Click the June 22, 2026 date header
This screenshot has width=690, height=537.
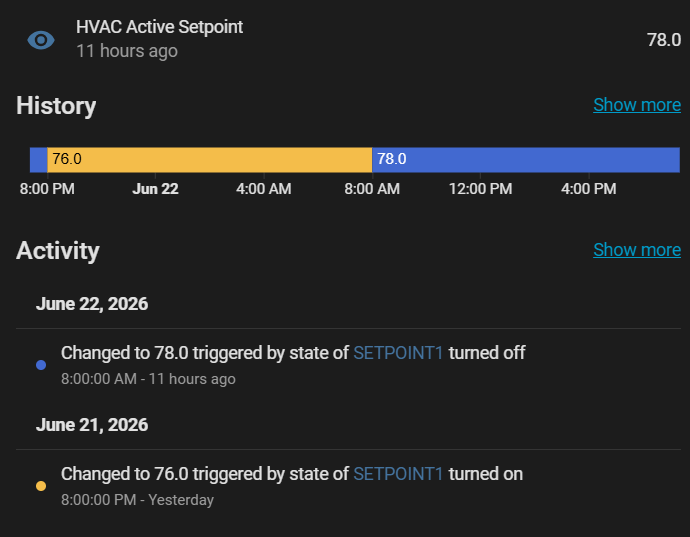[92, 304]
